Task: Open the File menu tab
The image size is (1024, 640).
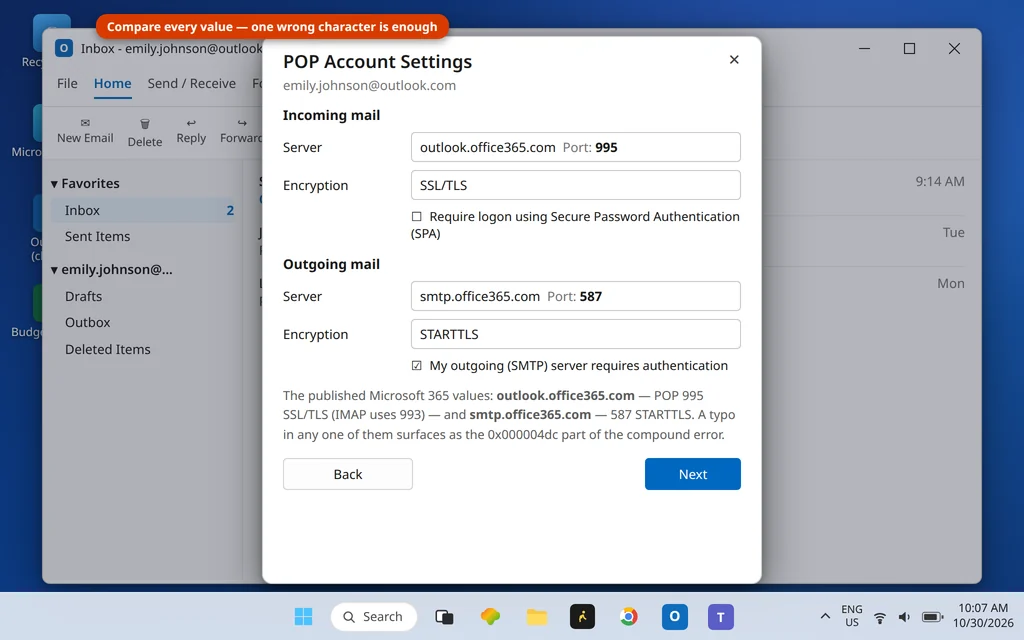Action: coord(67,84)
